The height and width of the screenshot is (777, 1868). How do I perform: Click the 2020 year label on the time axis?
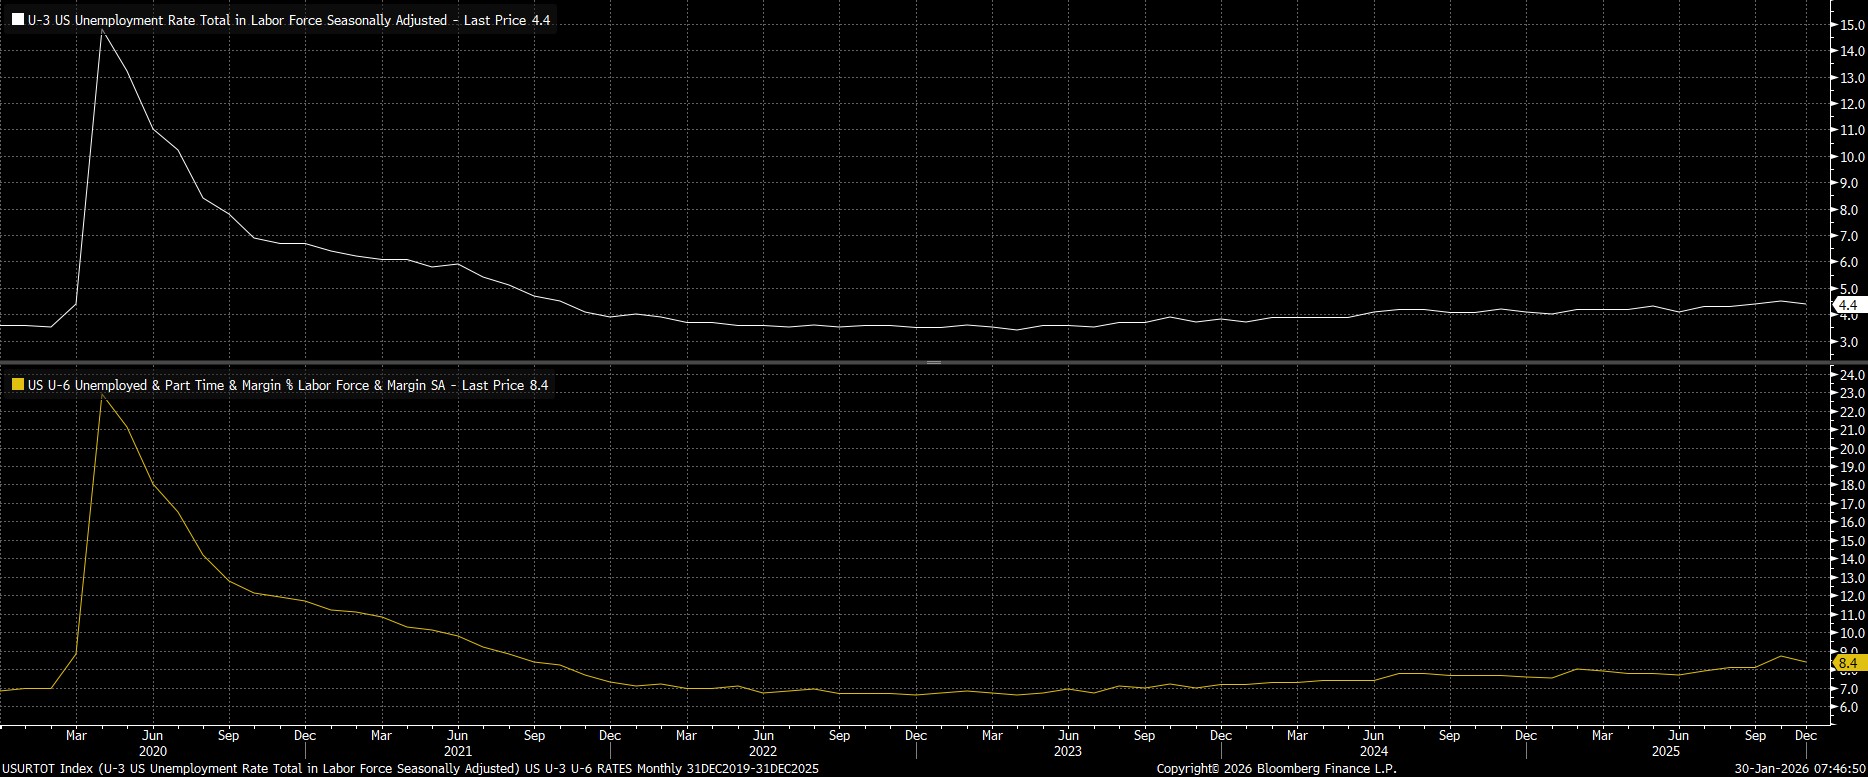pos(152,751)
